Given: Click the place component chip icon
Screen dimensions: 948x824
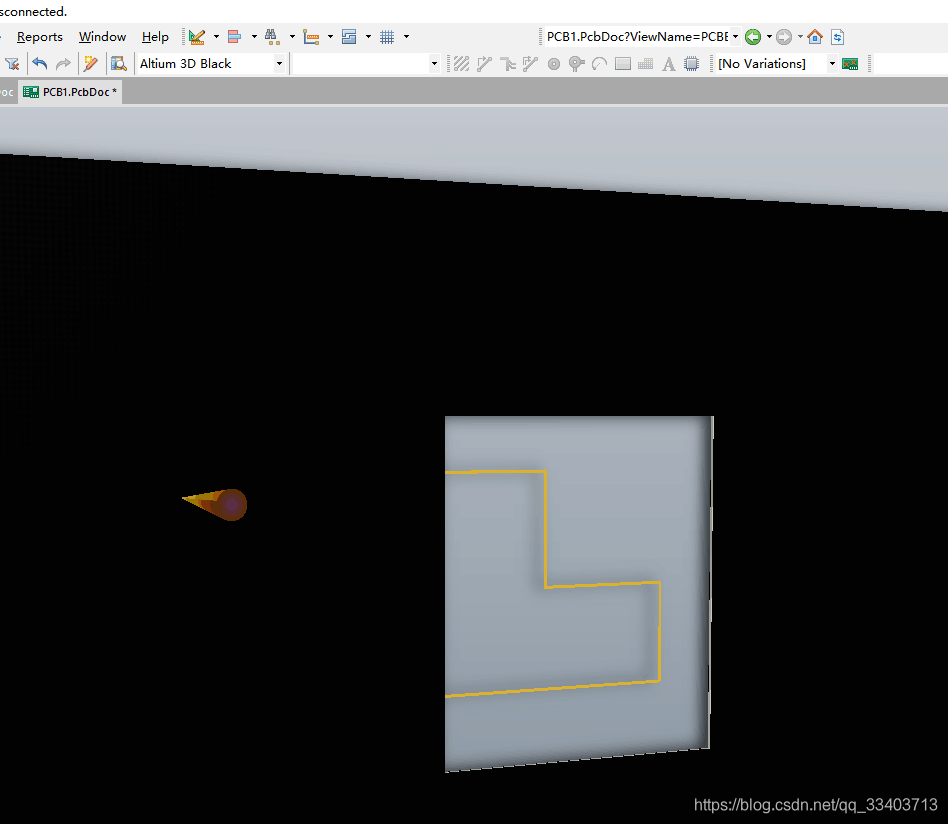Looking at the screenshot, I should point(692,63).
